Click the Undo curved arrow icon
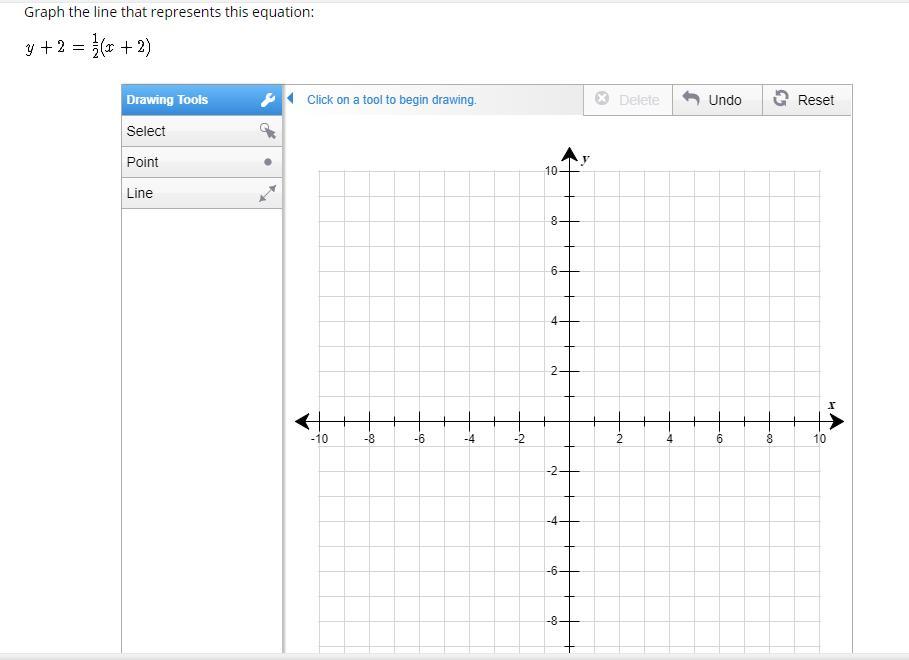Screen dimensions: 909x660 [690, 98]
